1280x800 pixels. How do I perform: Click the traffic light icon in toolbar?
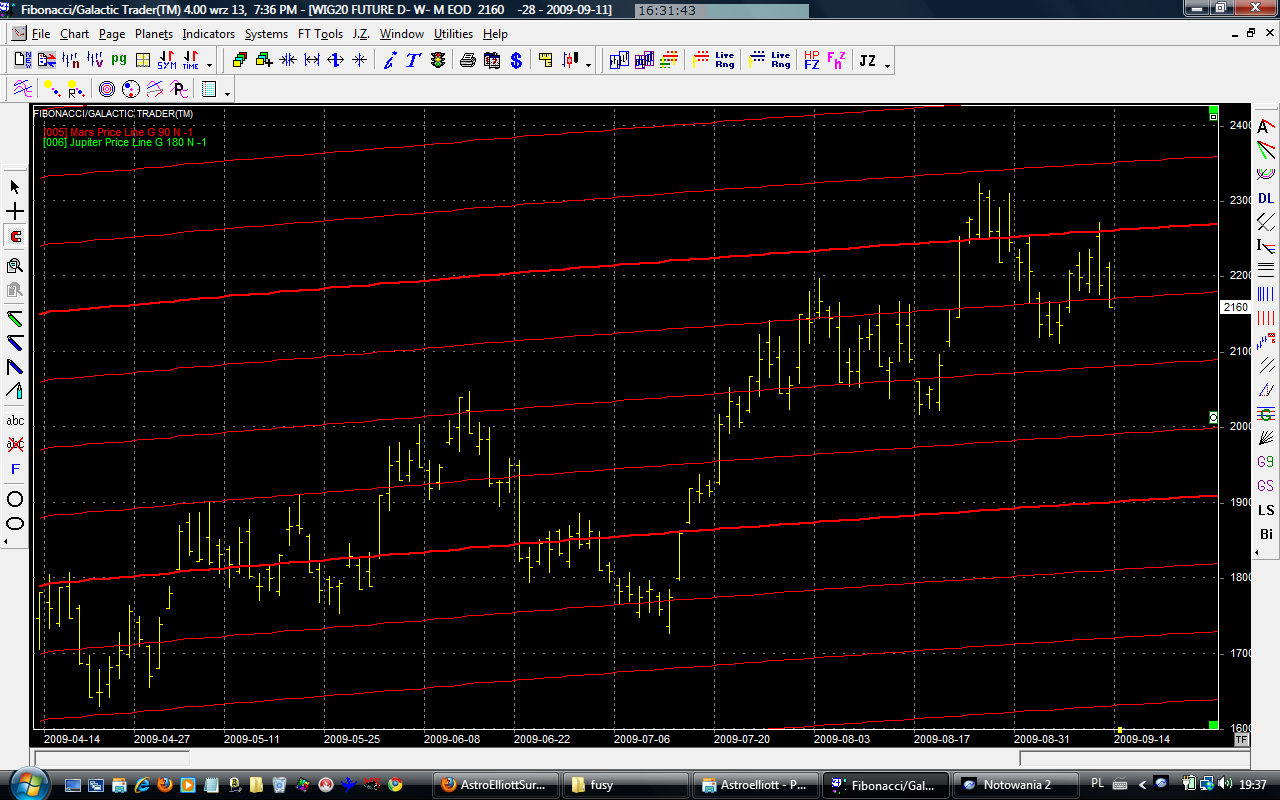pos(438,61)
